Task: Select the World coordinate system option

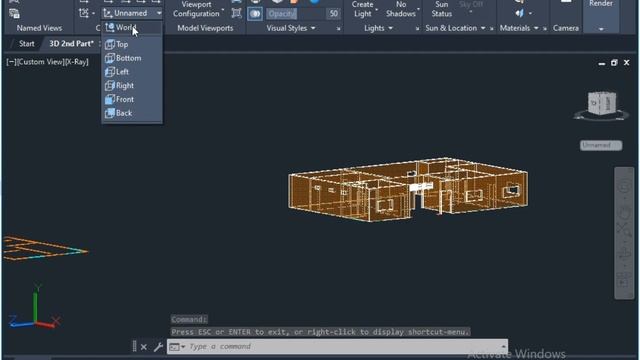Action: pos(131,28)
